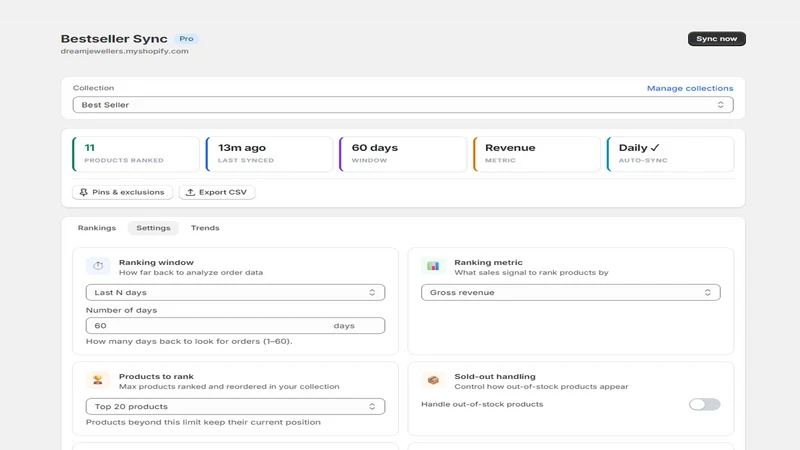Click the Daily Auto-Sync card
This screenshot has width=800, height=450.
pyautogui.click(x=670, y=154)
